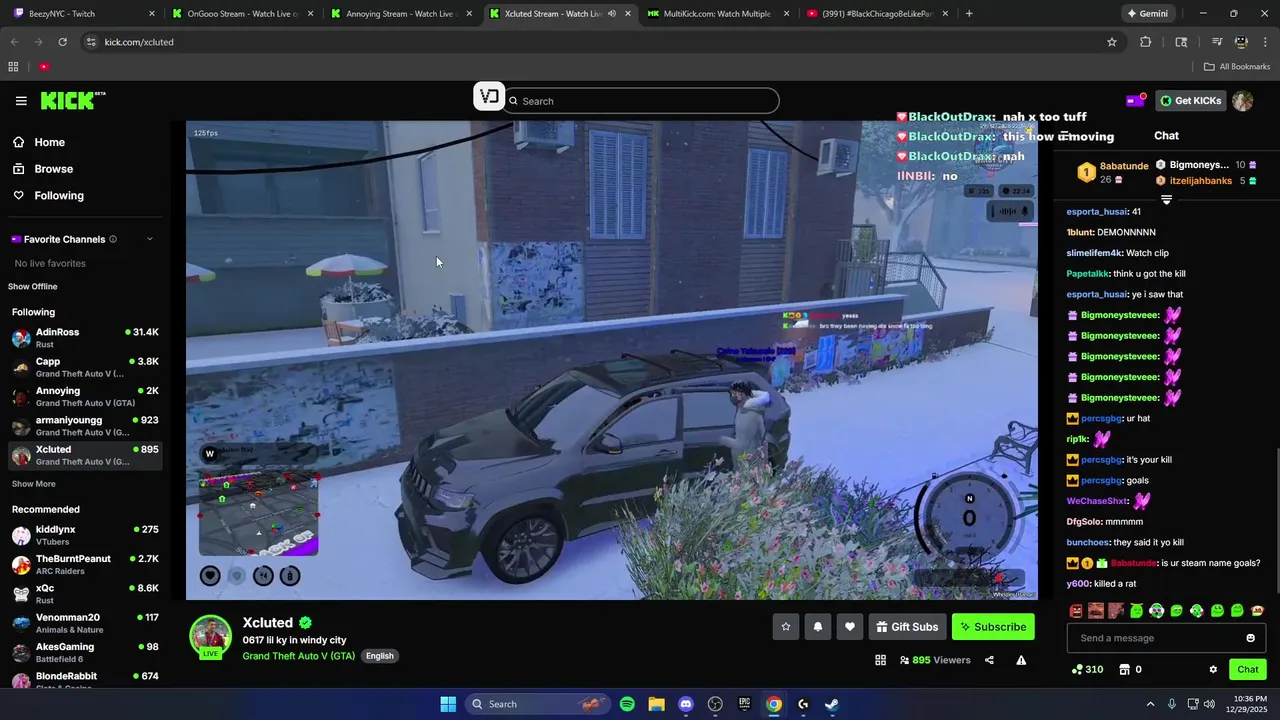Click the green Subscribe button

993,627
